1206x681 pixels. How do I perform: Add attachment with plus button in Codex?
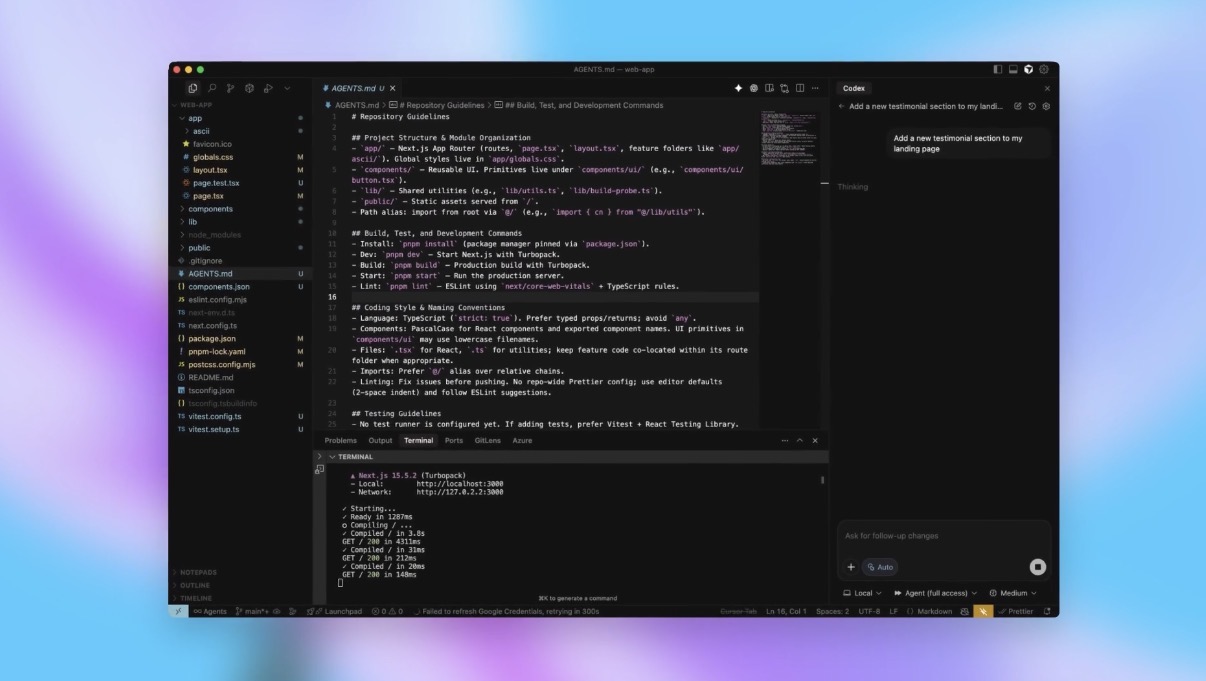(851, 567)
